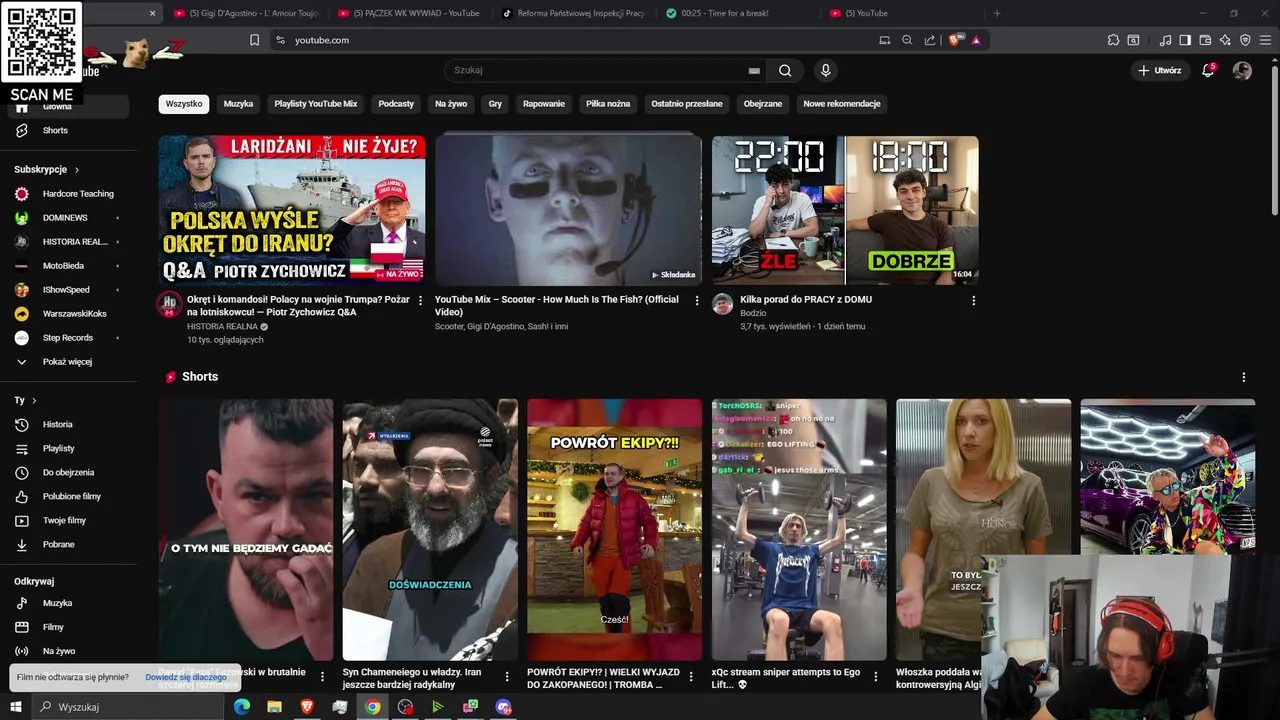Open the Brave hamburger main menu

point(1265,40)
